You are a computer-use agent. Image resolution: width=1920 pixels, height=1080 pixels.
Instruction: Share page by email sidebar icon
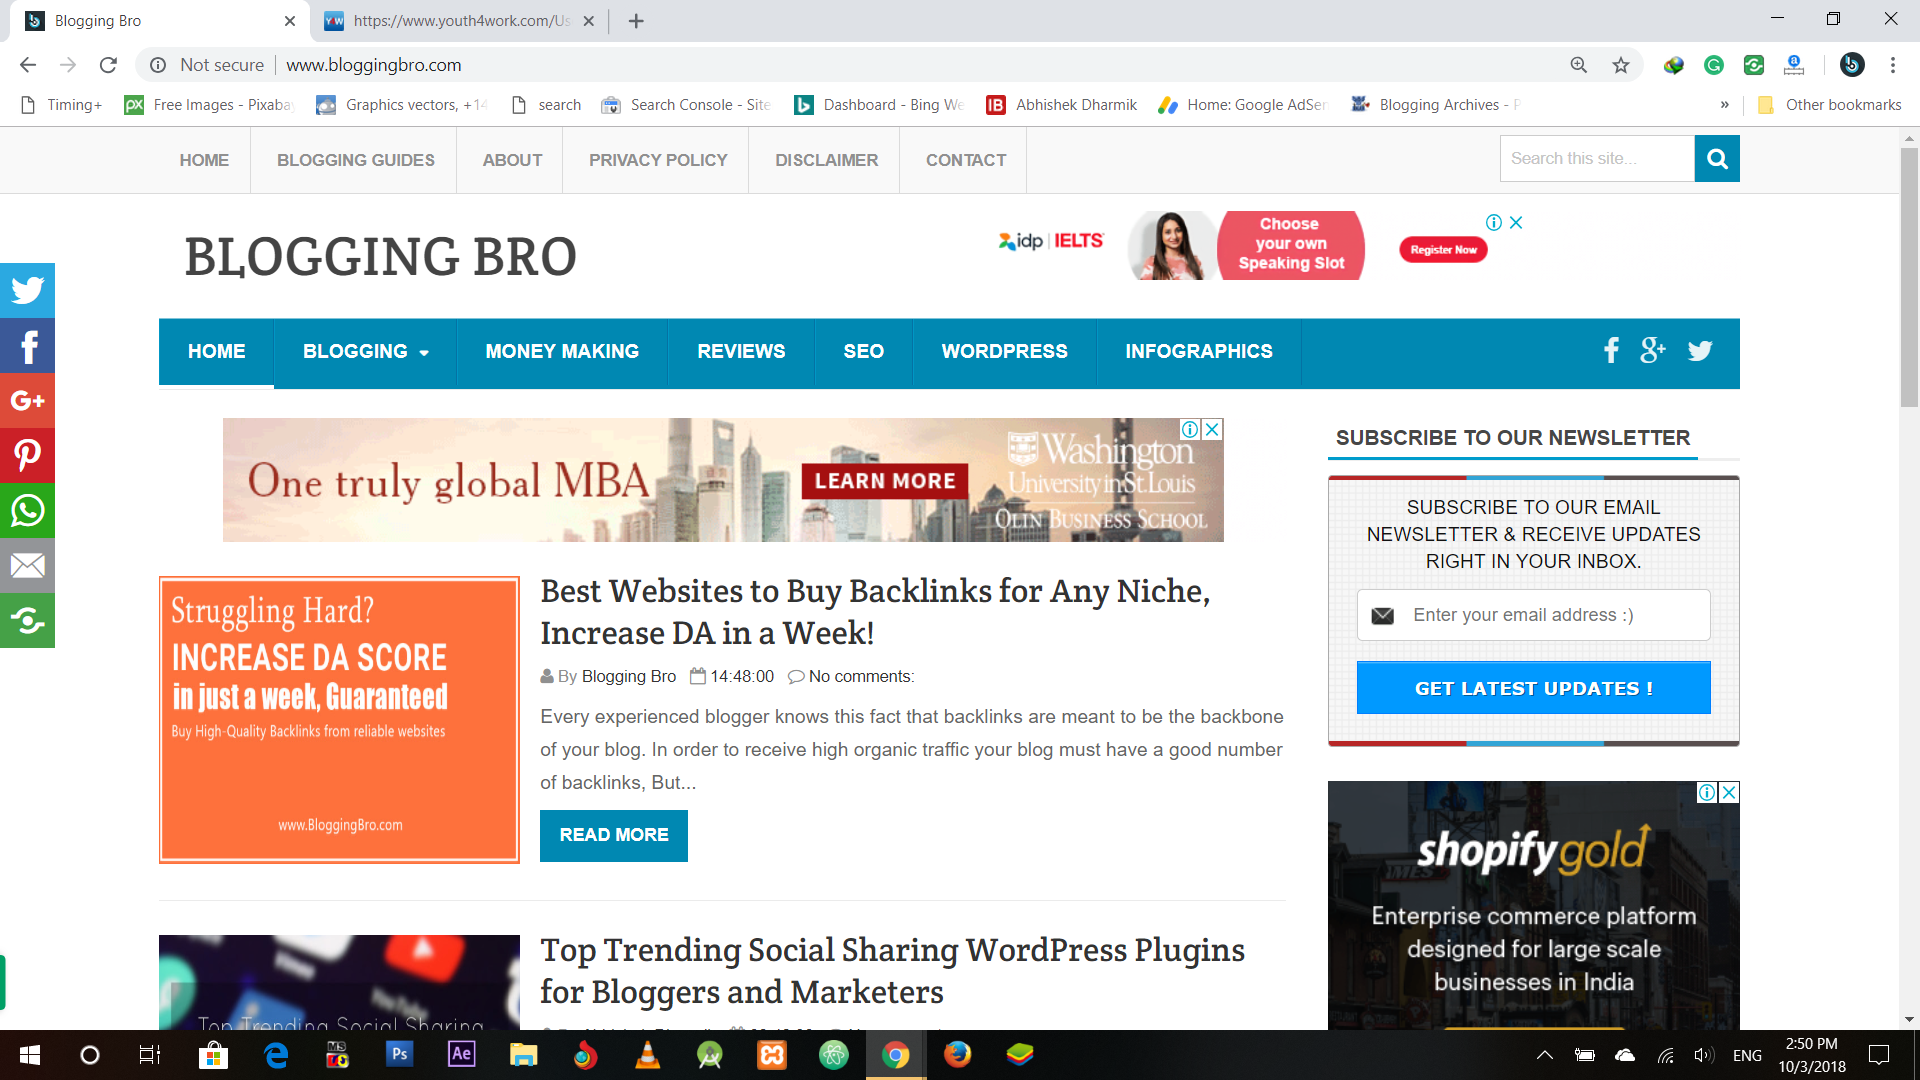[x=27, y=566]
